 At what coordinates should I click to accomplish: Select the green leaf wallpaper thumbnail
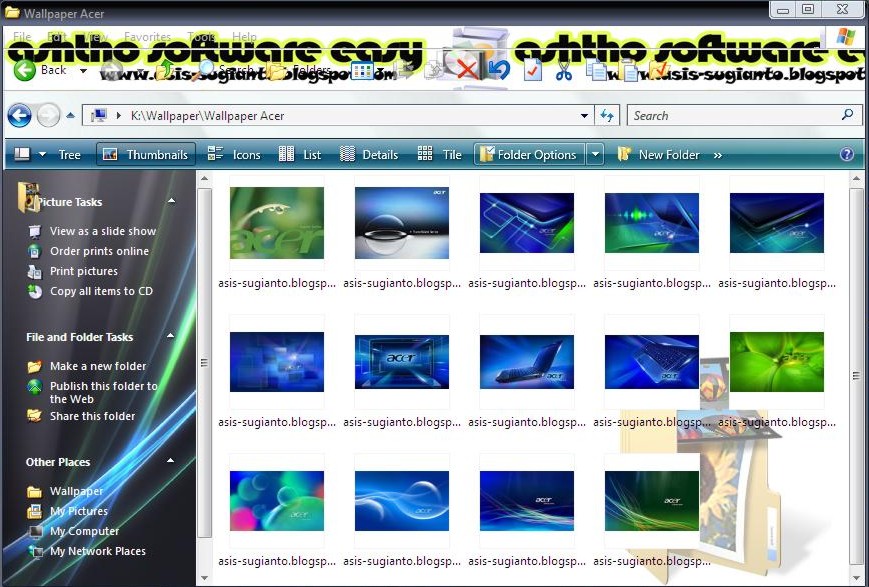pos(777,362)
